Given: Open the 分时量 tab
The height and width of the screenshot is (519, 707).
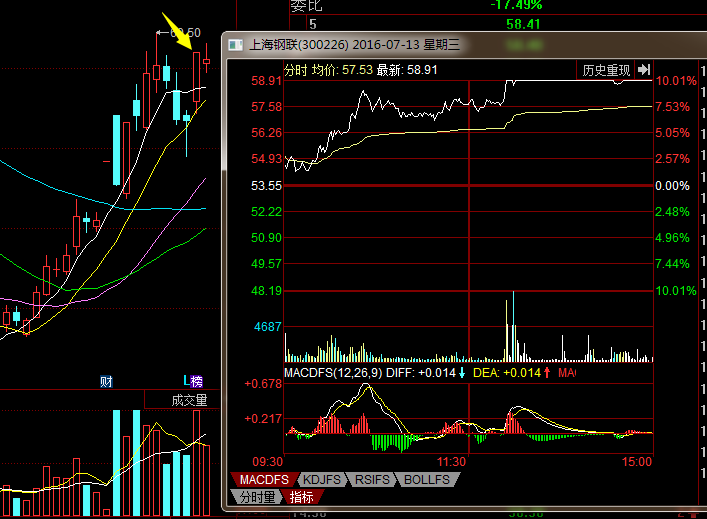Looking at the screenshot, I should point(258,496).
